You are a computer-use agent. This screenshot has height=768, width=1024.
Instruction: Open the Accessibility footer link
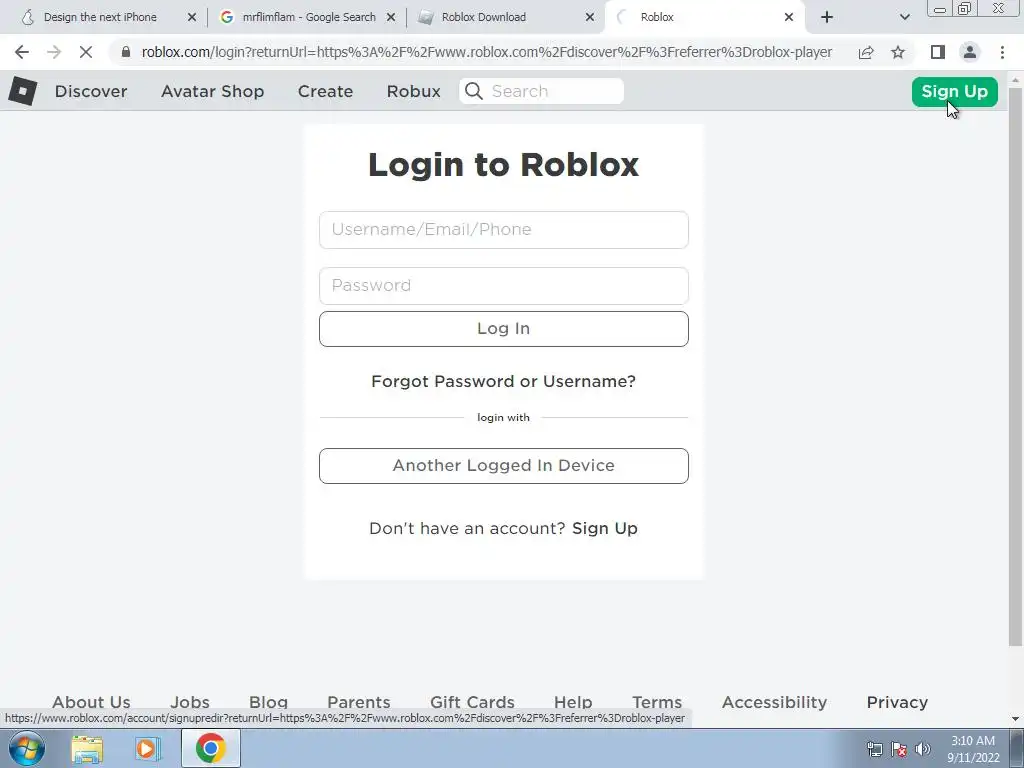775,702
